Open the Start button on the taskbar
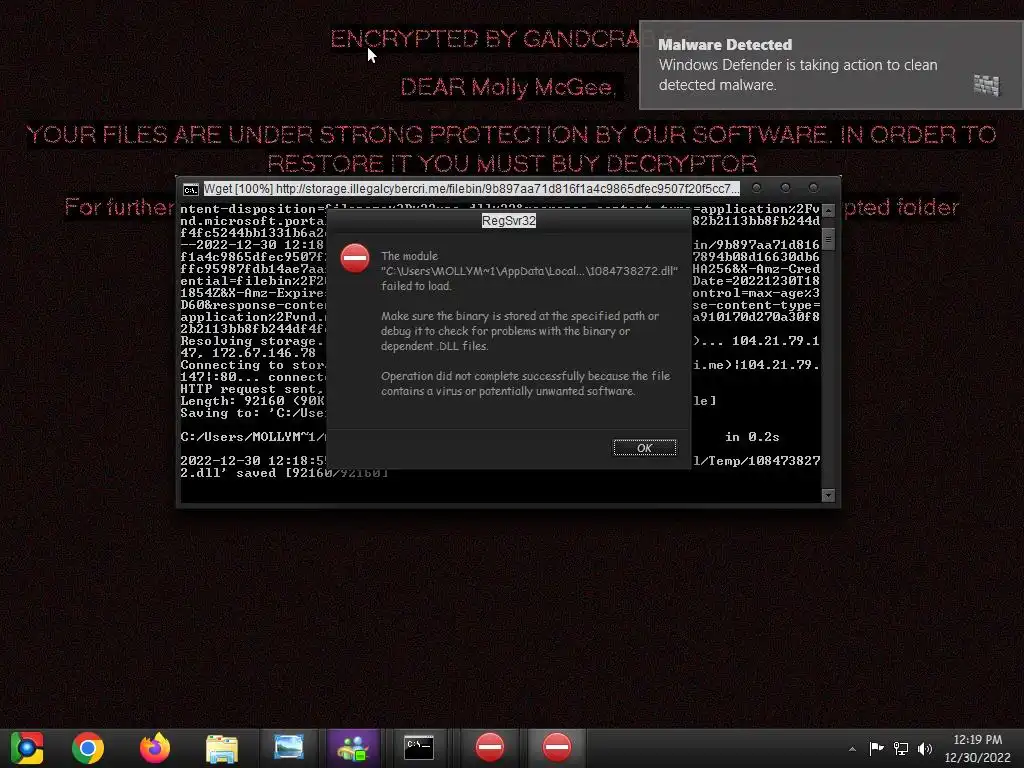This screenshot has height=768, width=1024. click(x=27, y=748)
